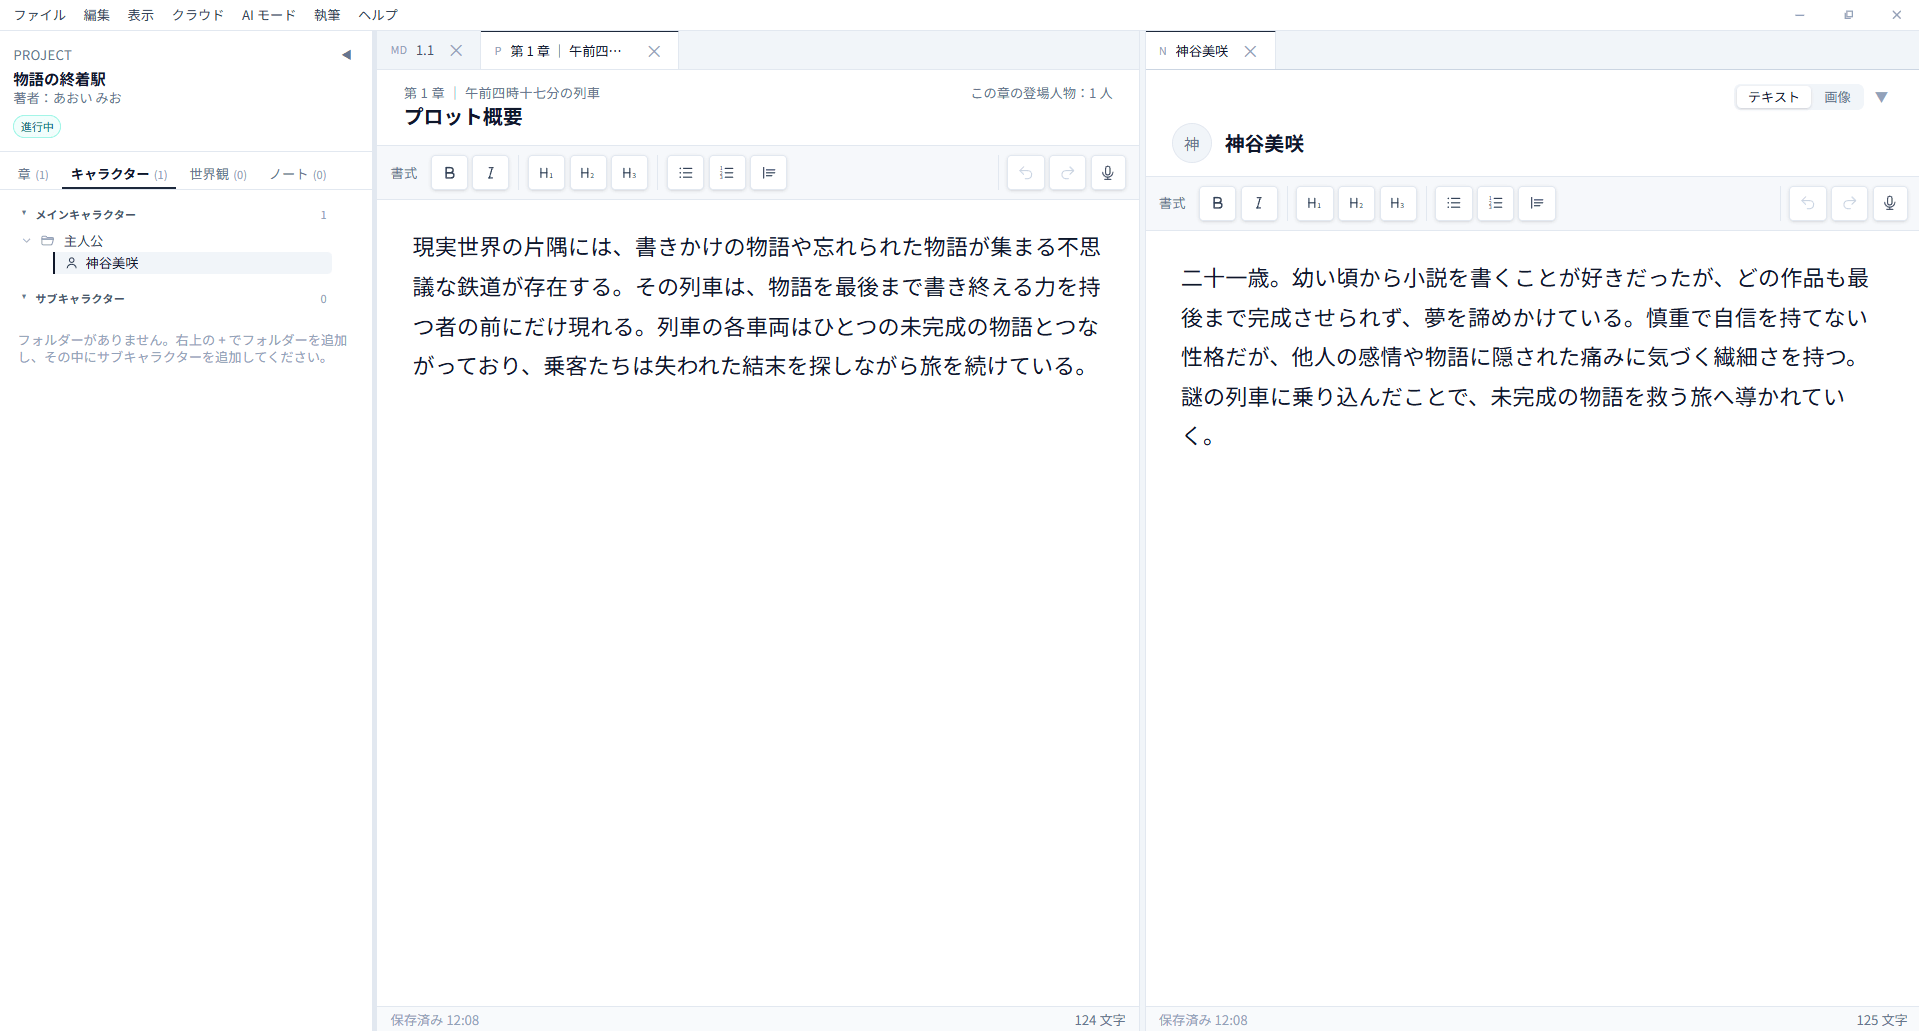1919x1031 pixels.
Task: Open the 書式 format menu in character note
Action: click(x=1172, y=203)
